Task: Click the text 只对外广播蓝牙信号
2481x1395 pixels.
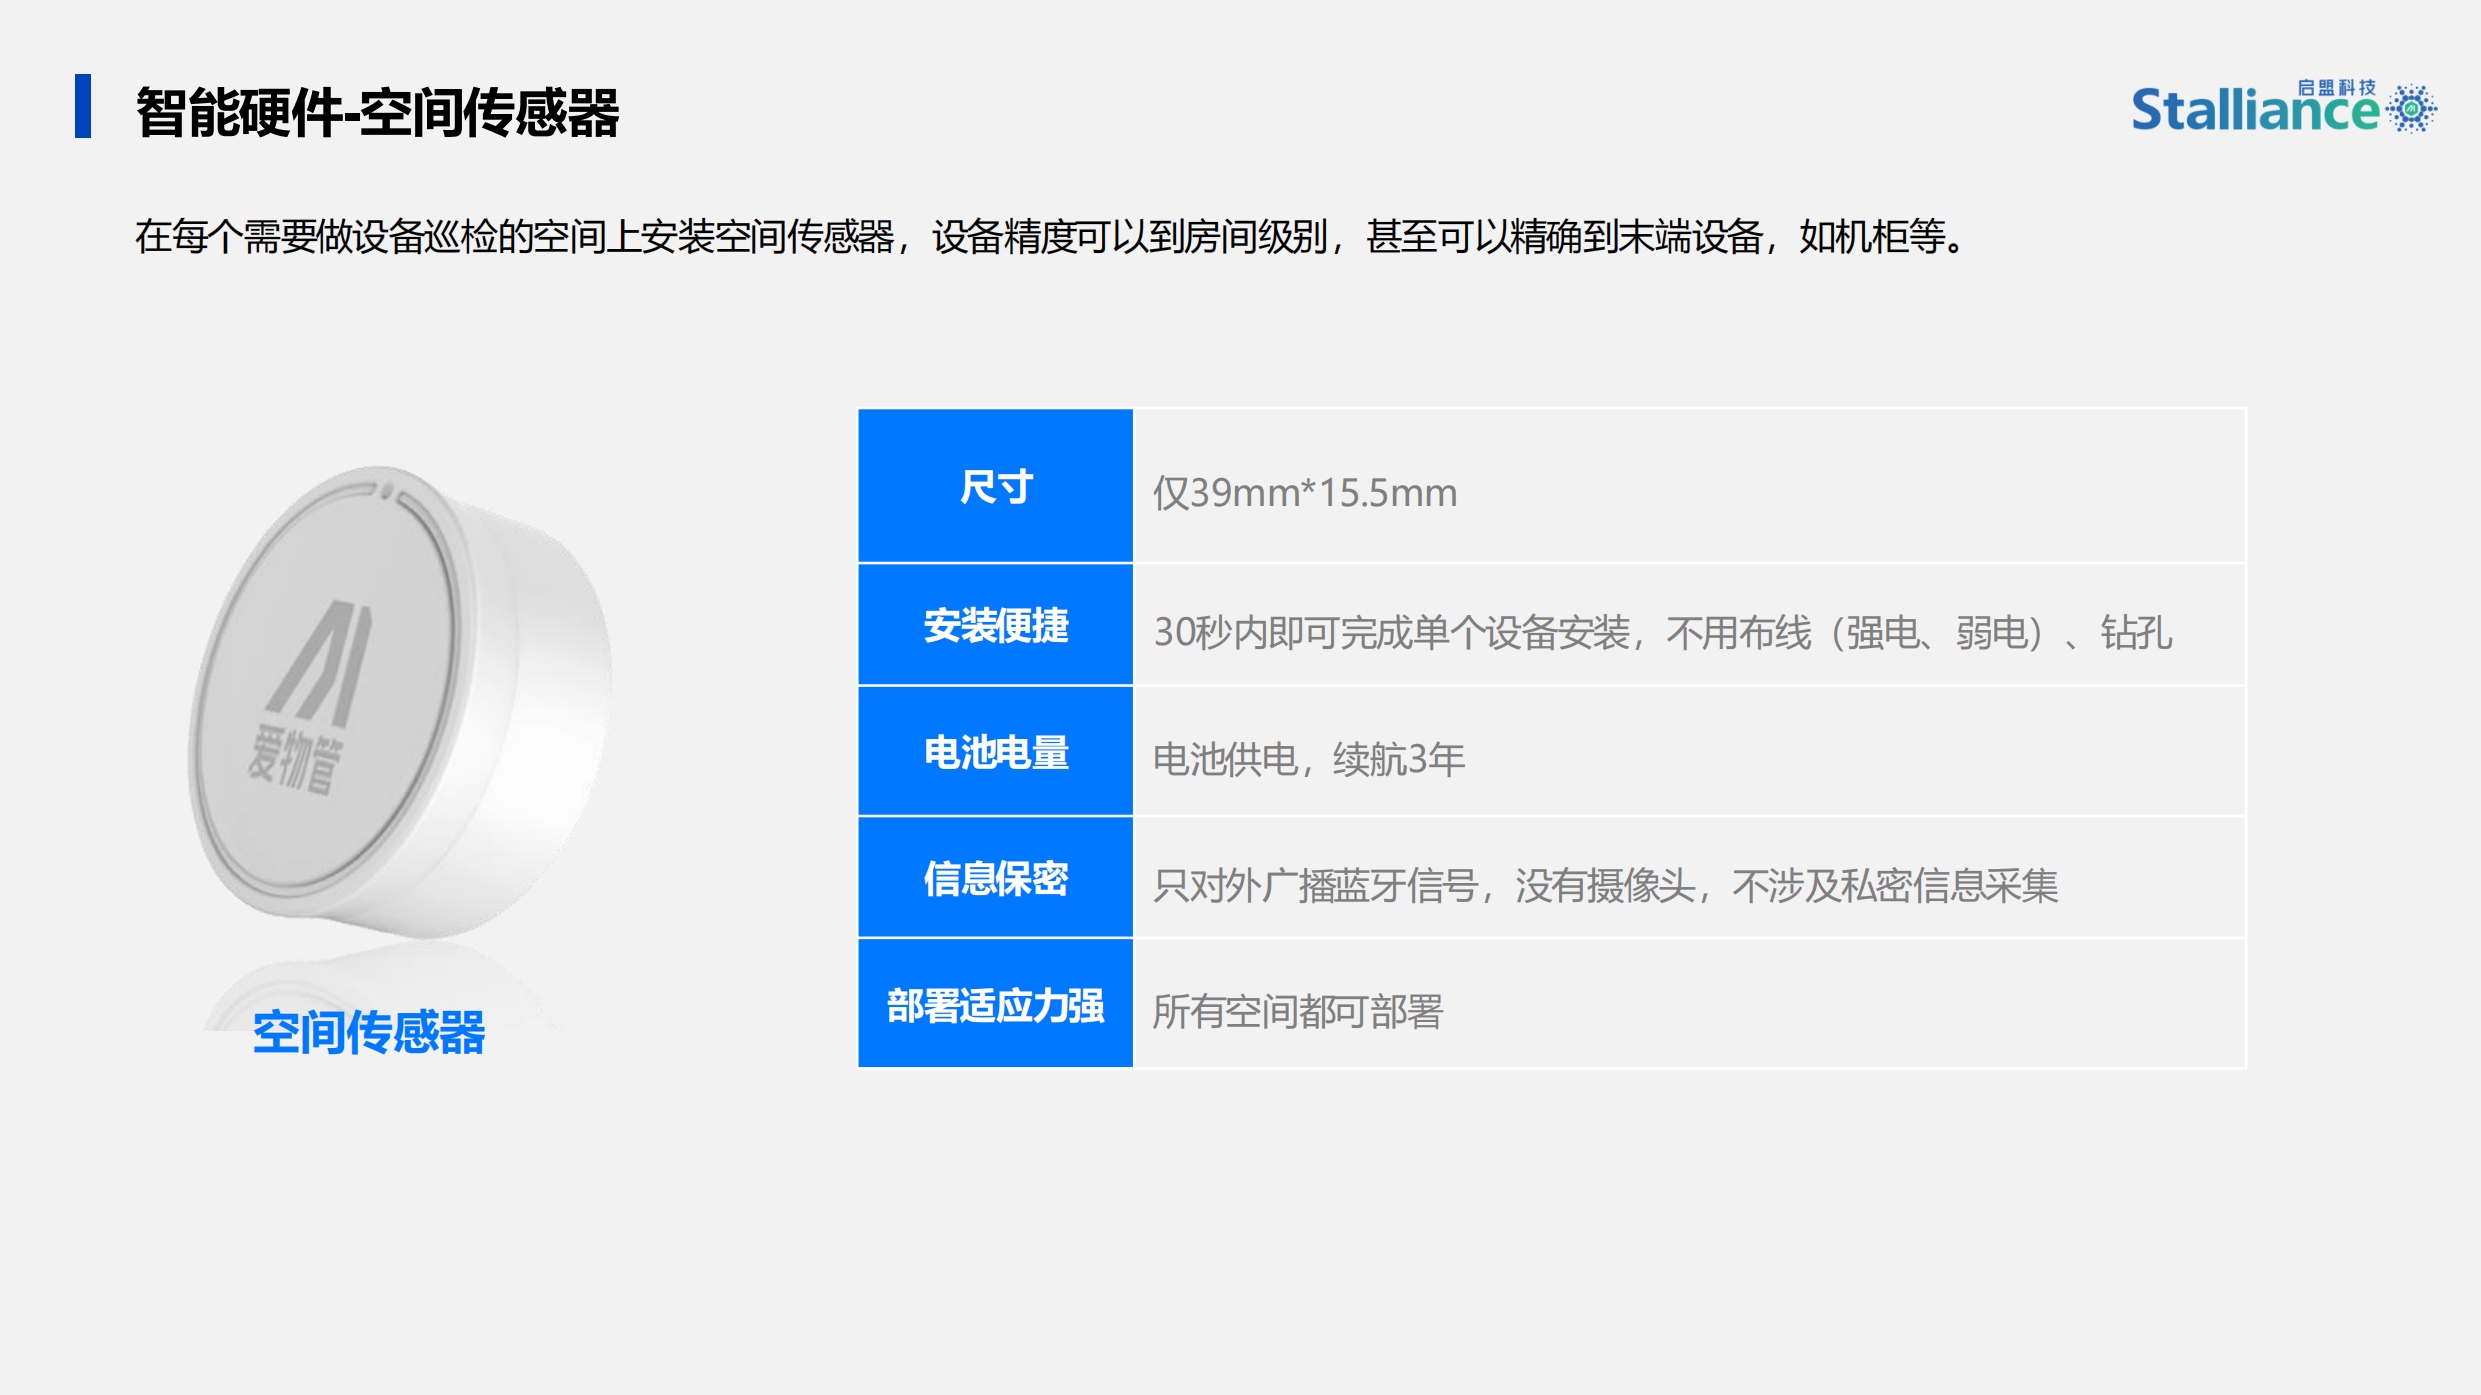Action: coord(1316,886)
